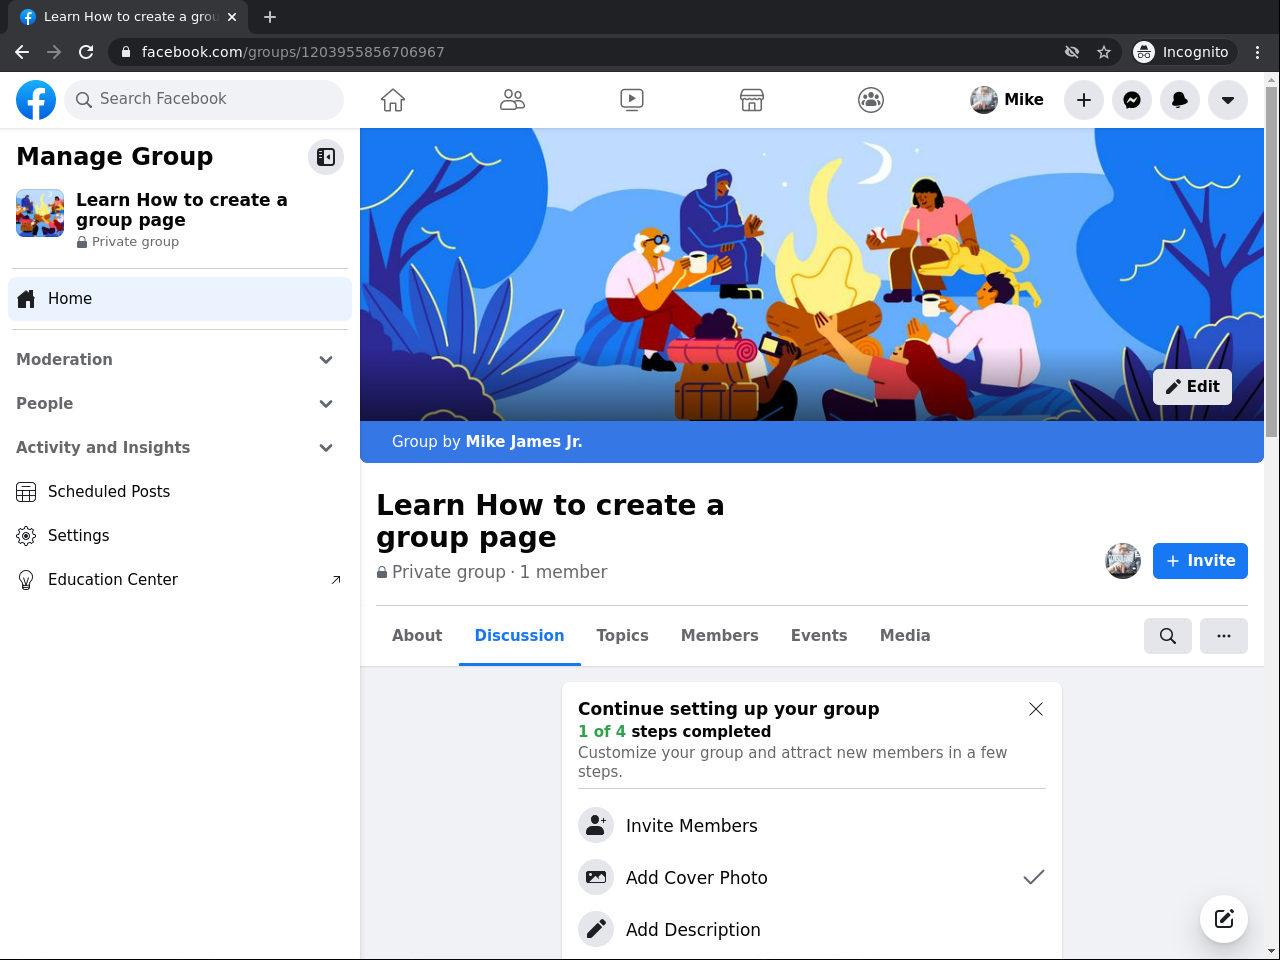Click the Incognito profile indicator

1183,52
